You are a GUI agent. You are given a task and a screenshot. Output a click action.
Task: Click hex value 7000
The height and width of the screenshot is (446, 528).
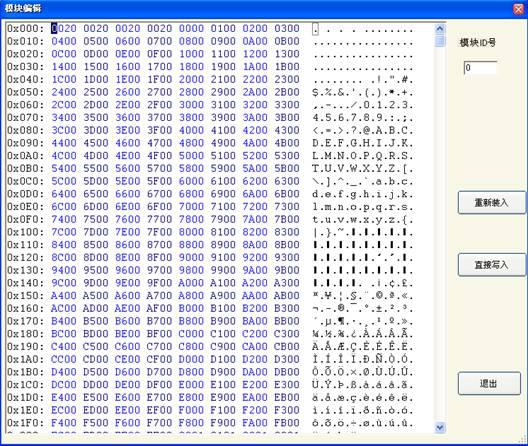click(x=191, y=206)
